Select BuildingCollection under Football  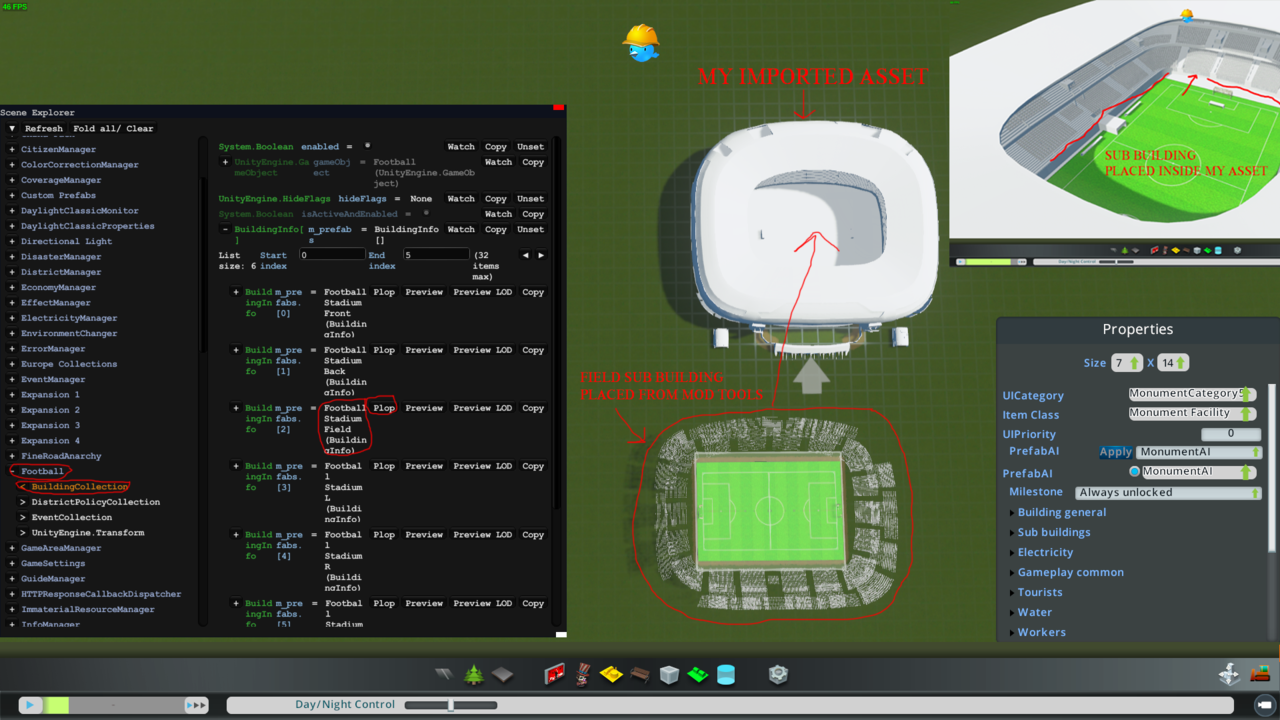pos(79,487)
